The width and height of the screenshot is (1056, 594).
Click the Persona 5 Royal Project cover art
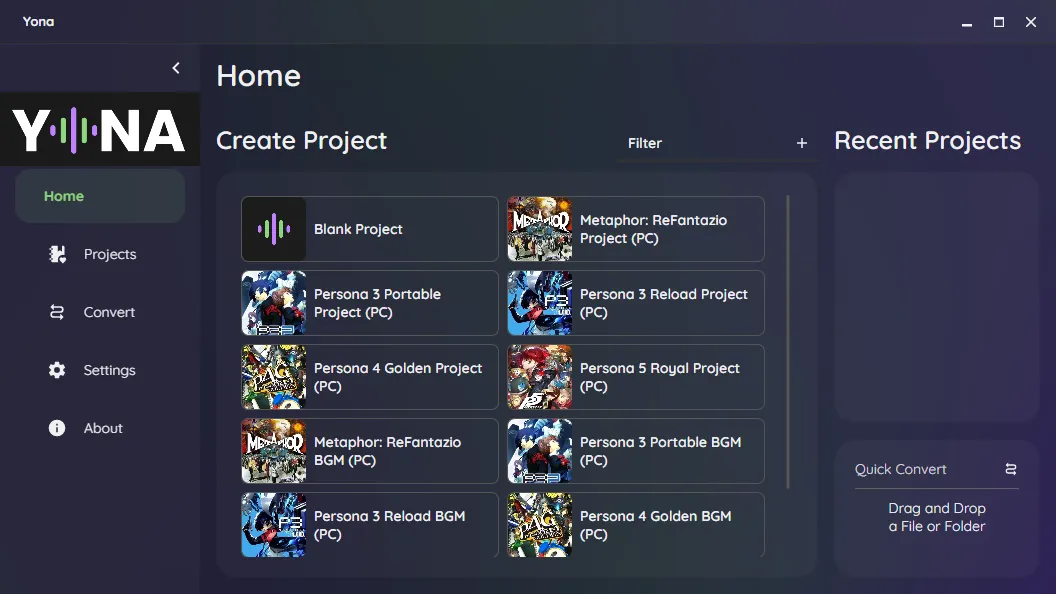(539, 377)
